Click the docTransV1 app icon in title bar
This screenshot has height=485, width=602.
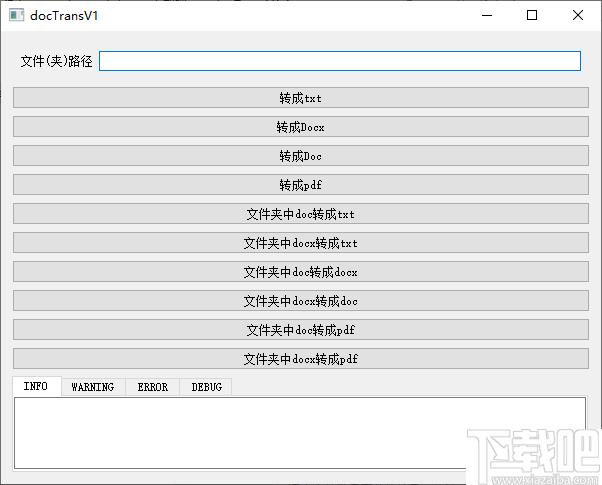tap(15, 15)
